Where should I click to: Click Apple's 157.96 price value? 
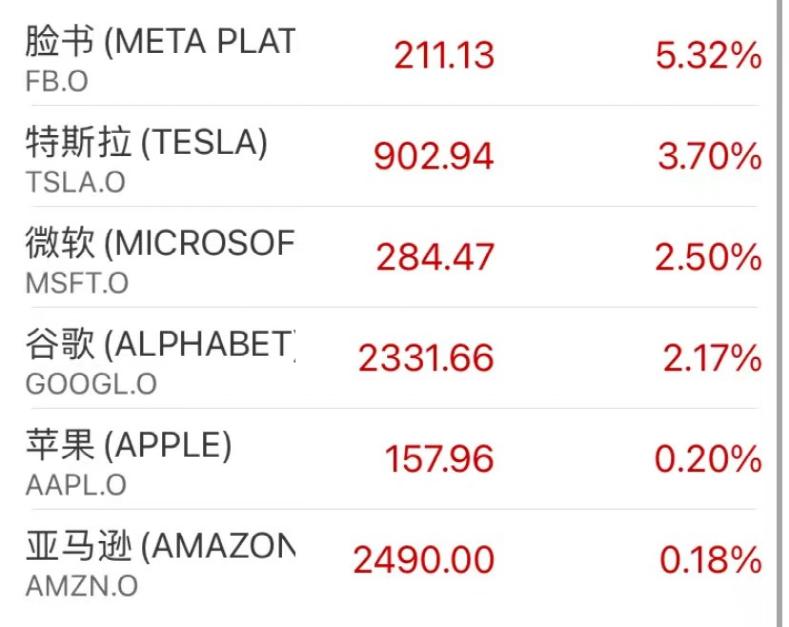pos(439,459)
